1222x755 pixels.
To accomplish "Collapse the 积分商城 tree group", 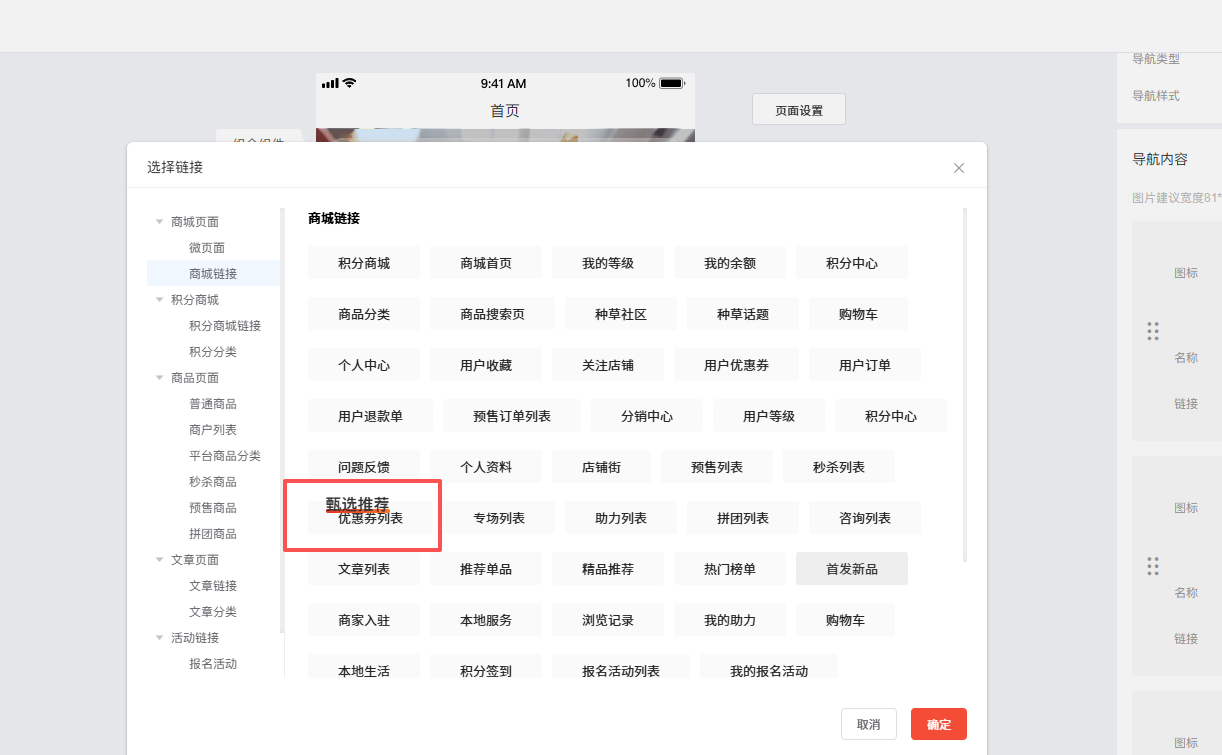I will [159, 300].
